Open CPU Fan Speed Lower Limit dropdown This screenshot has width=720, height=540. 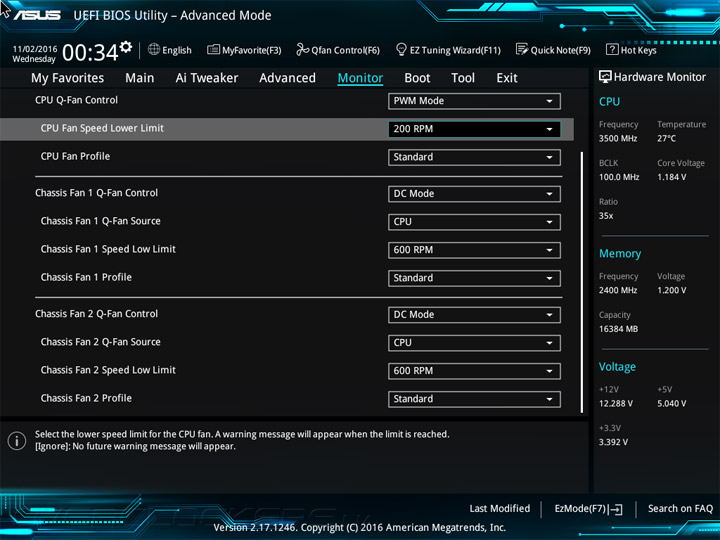point(474,129)
